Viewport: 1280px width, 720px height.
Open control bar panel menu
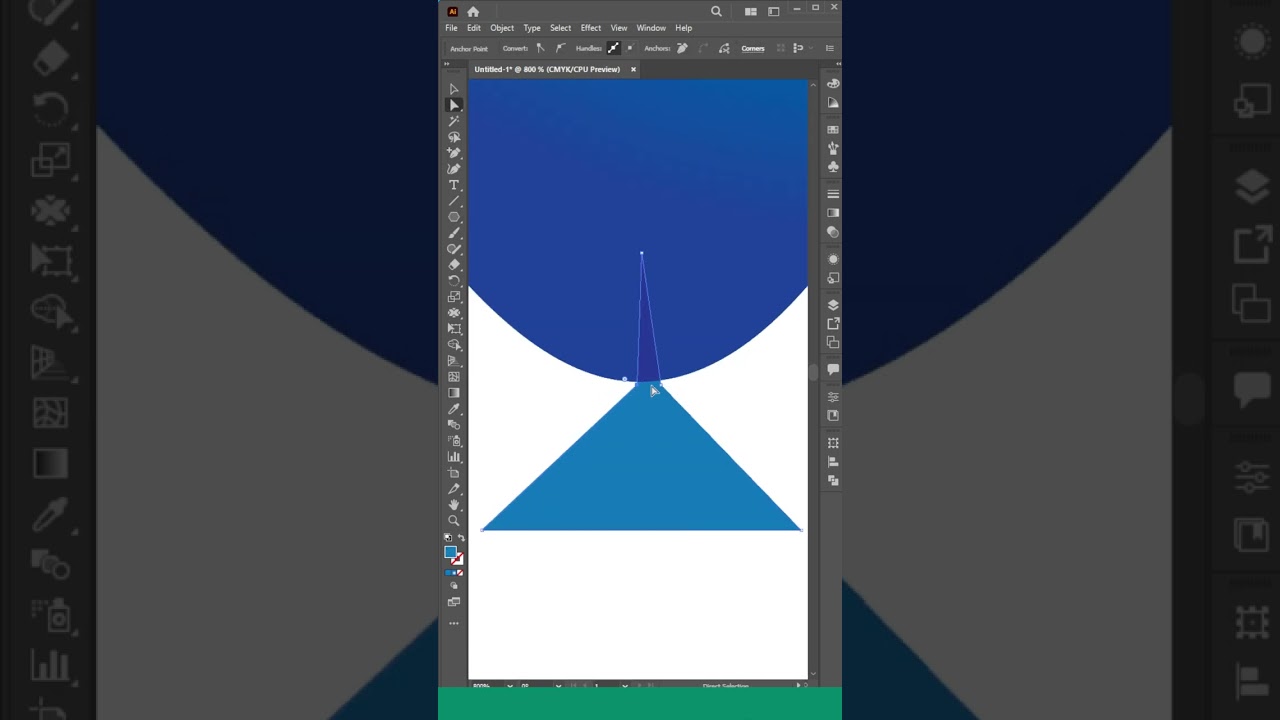830,48
